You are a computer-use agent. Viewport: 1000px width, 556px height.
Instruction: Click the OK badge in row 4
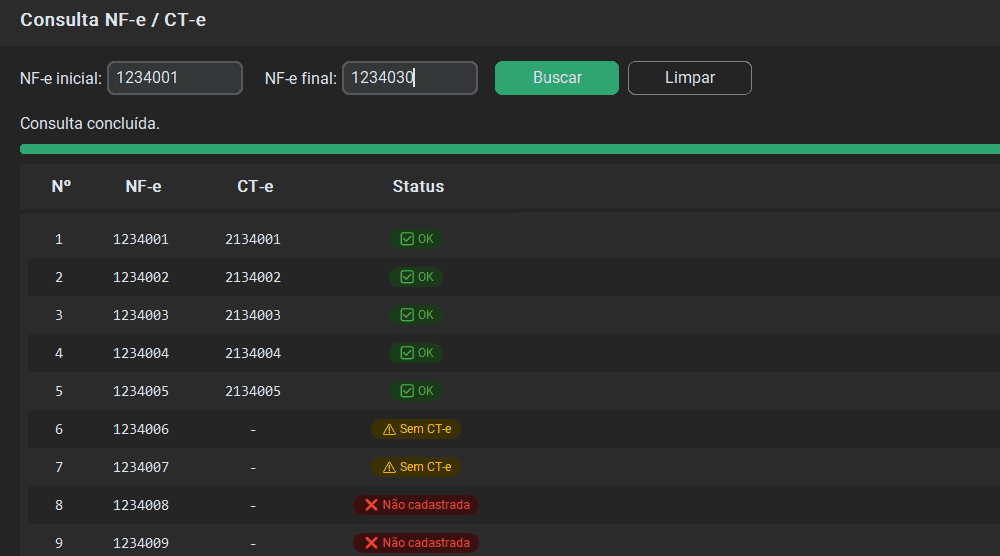[416, 353]
